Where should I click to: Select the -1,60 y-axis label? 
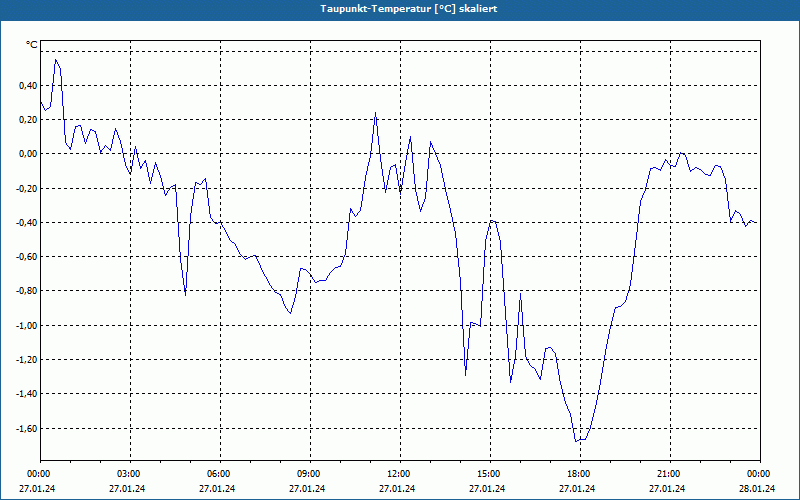point(27,429)
